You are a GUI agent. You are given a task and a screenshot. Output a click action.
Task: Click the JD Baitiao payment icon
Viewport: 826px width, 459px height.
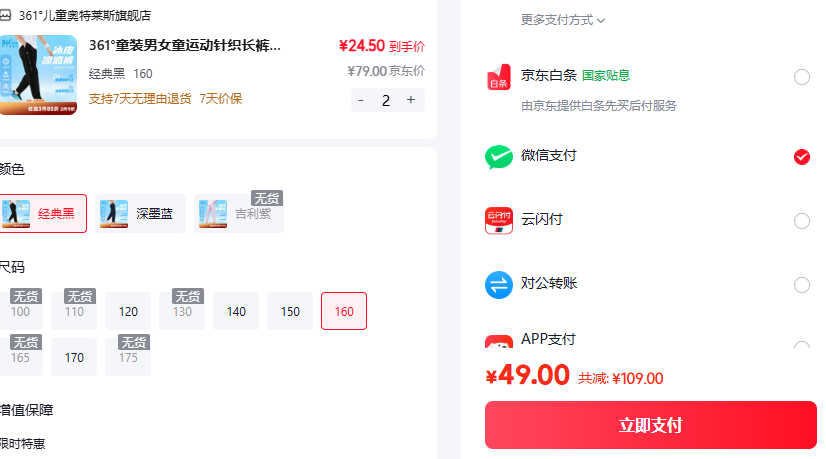tap(498, 77)
